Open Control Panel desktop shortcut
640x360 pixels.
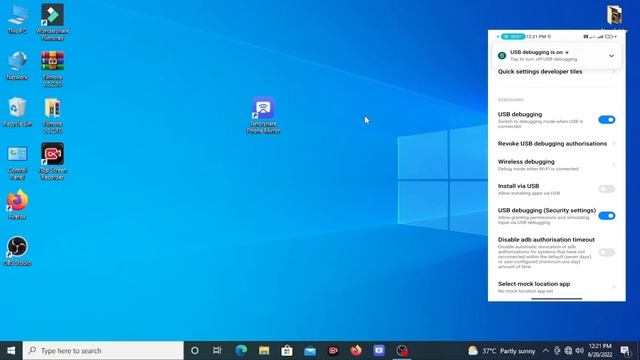coord(17,162)
